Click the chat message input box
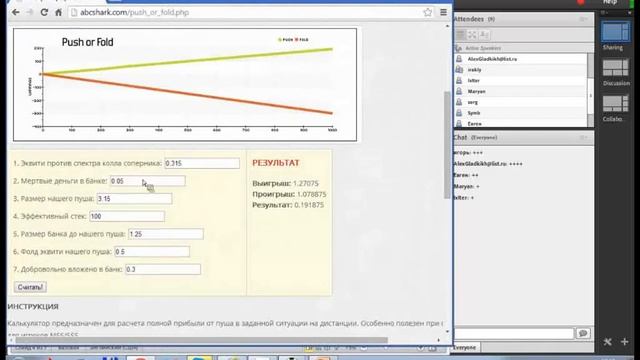Image resolution: width=640 pixels, height=360 pixels. [x=514, y=334]
